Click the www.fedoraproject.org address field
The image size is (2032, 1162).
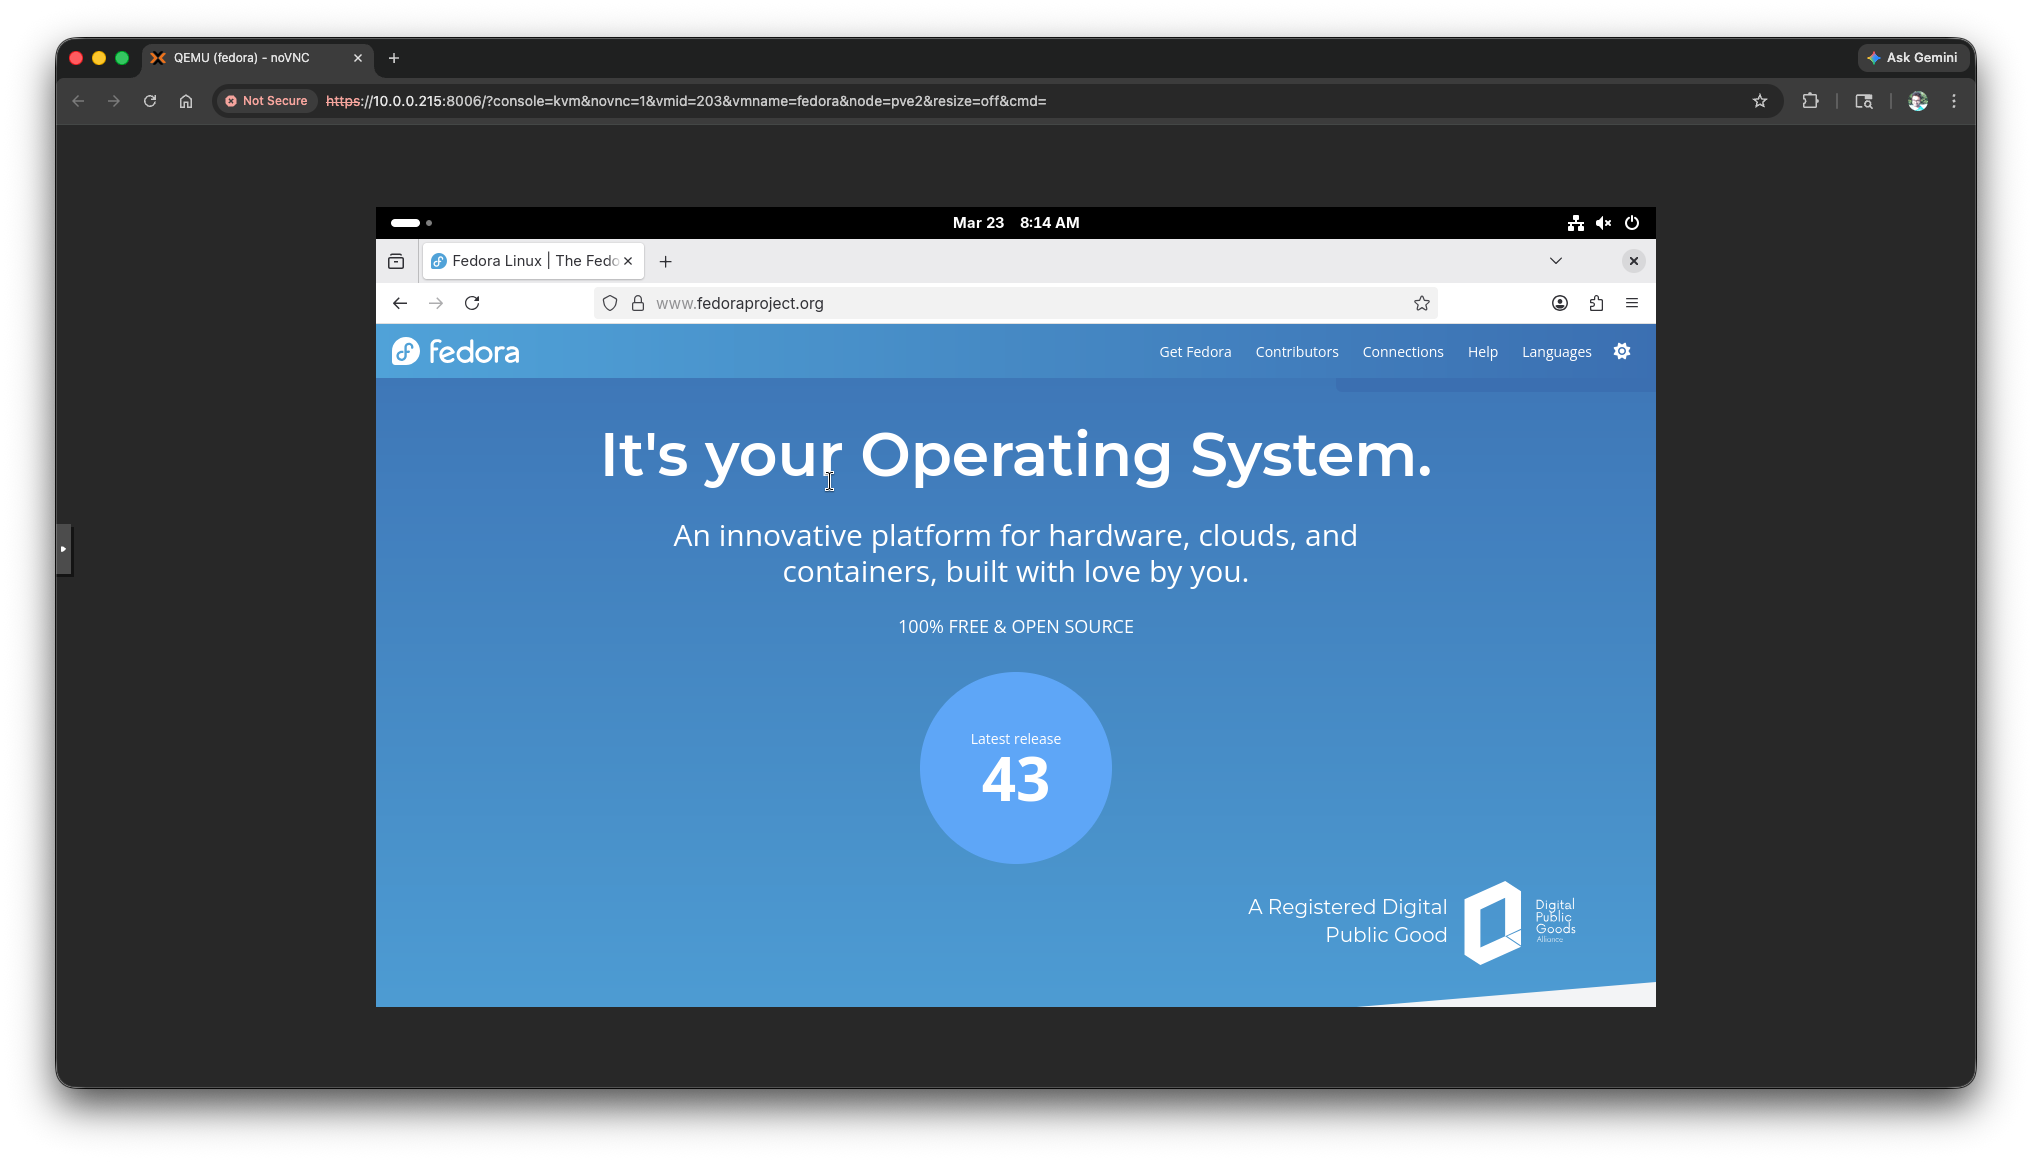[x=1000, y=303]
